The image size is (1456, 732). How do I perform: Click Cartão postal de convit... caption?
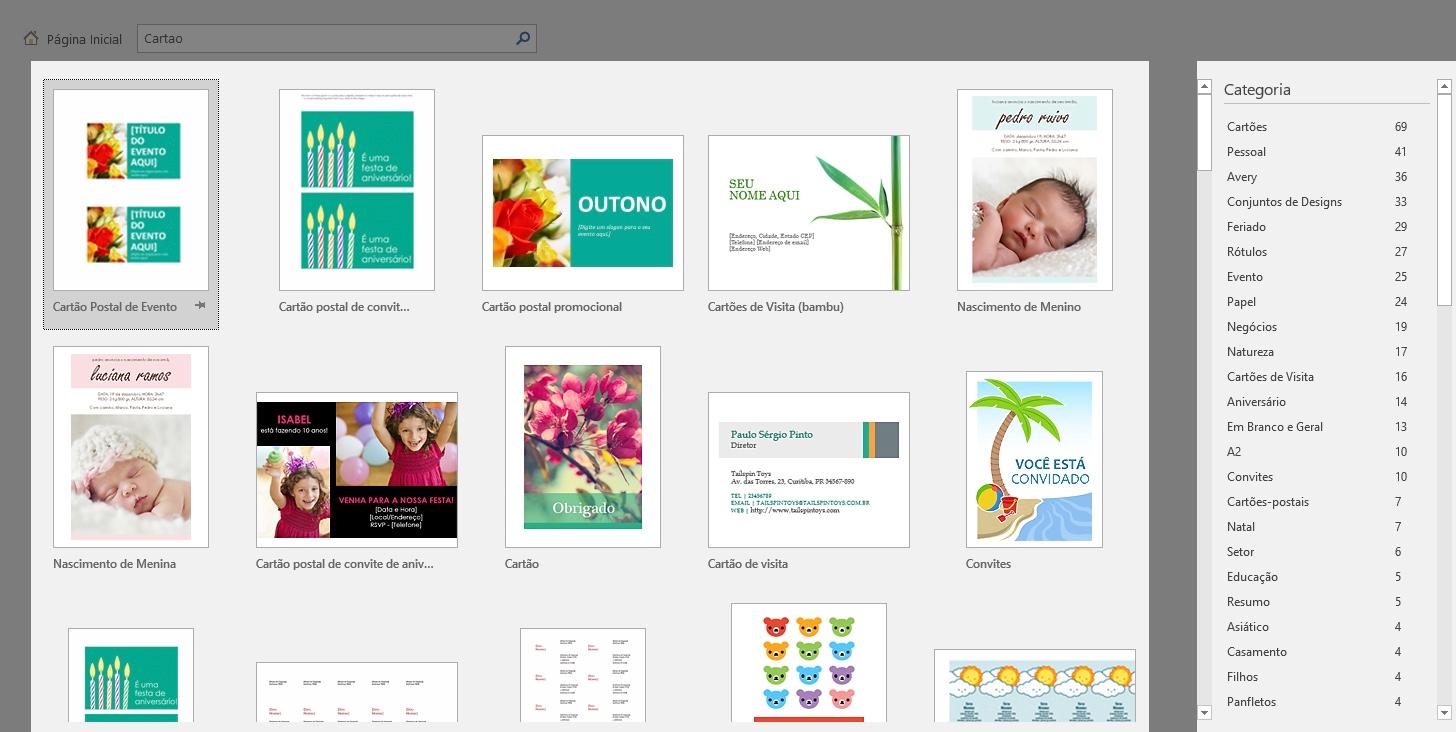tap(344, 307)
